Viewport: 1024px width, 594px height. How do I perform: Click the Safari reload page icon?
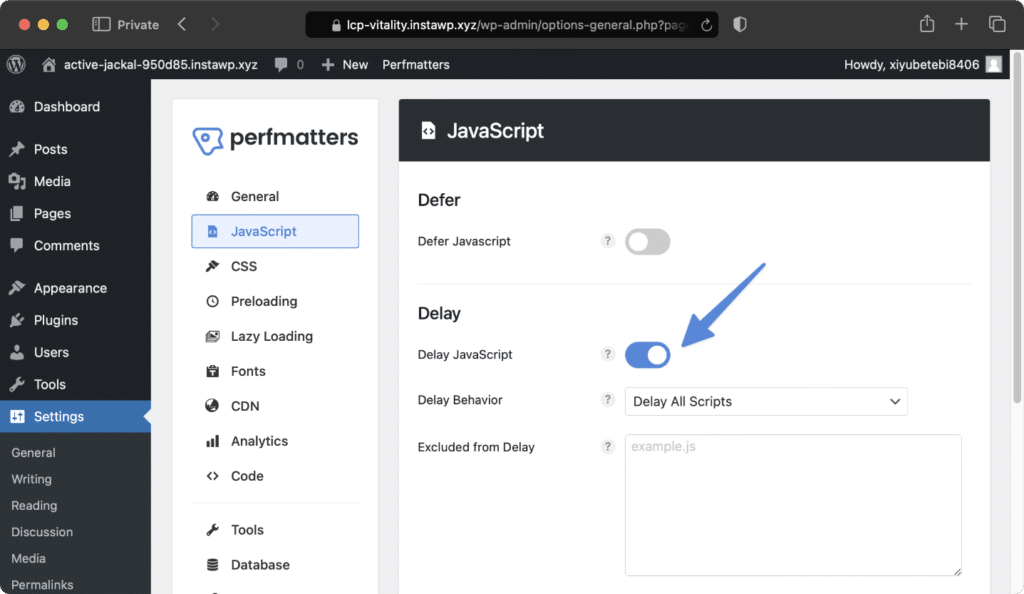pyautogui.click(x=706, y=25)
